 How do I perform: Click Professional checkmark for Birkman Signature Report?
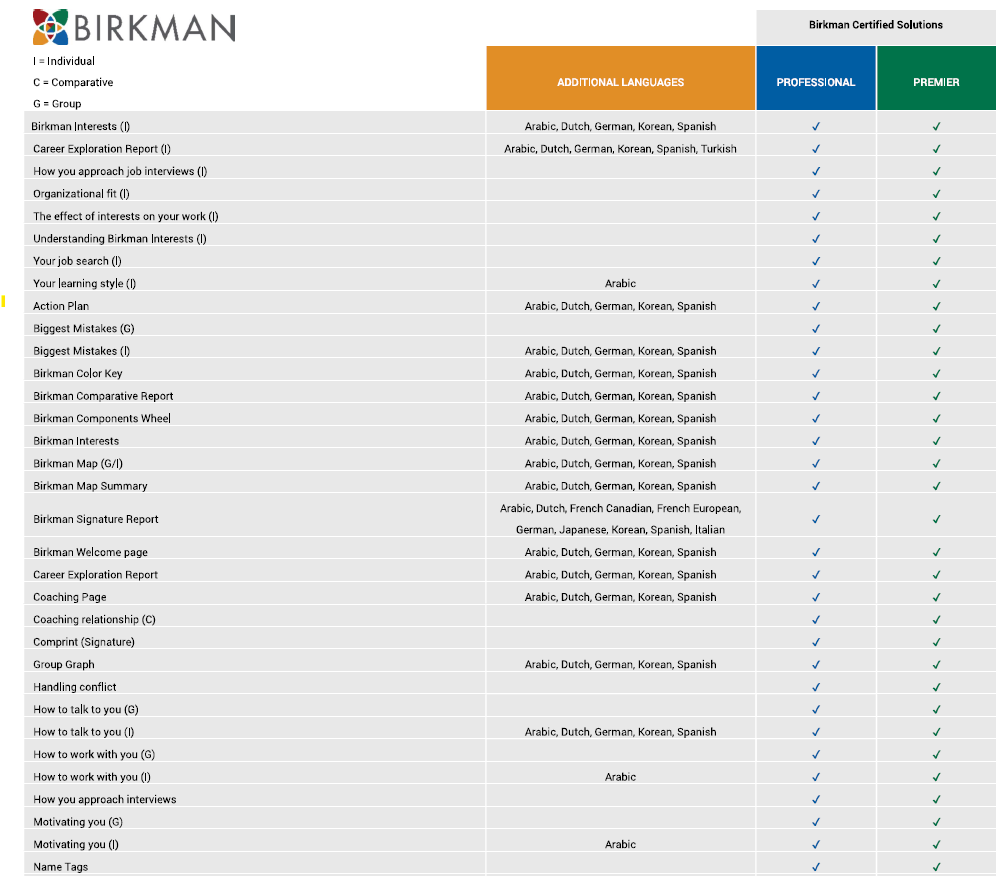[x=816, y=519]
